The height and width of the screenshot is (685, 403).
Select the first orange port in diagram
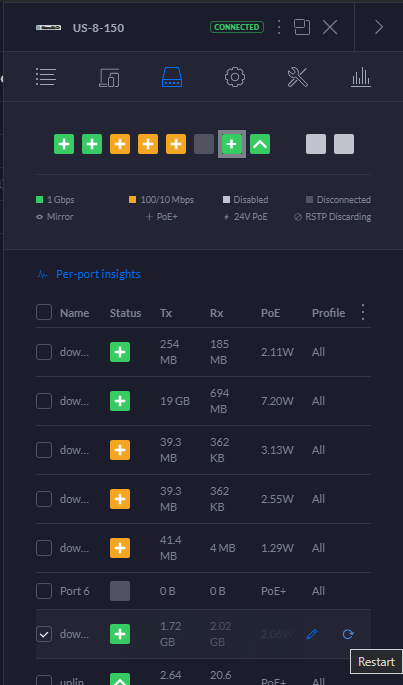[x=120, y=144]
